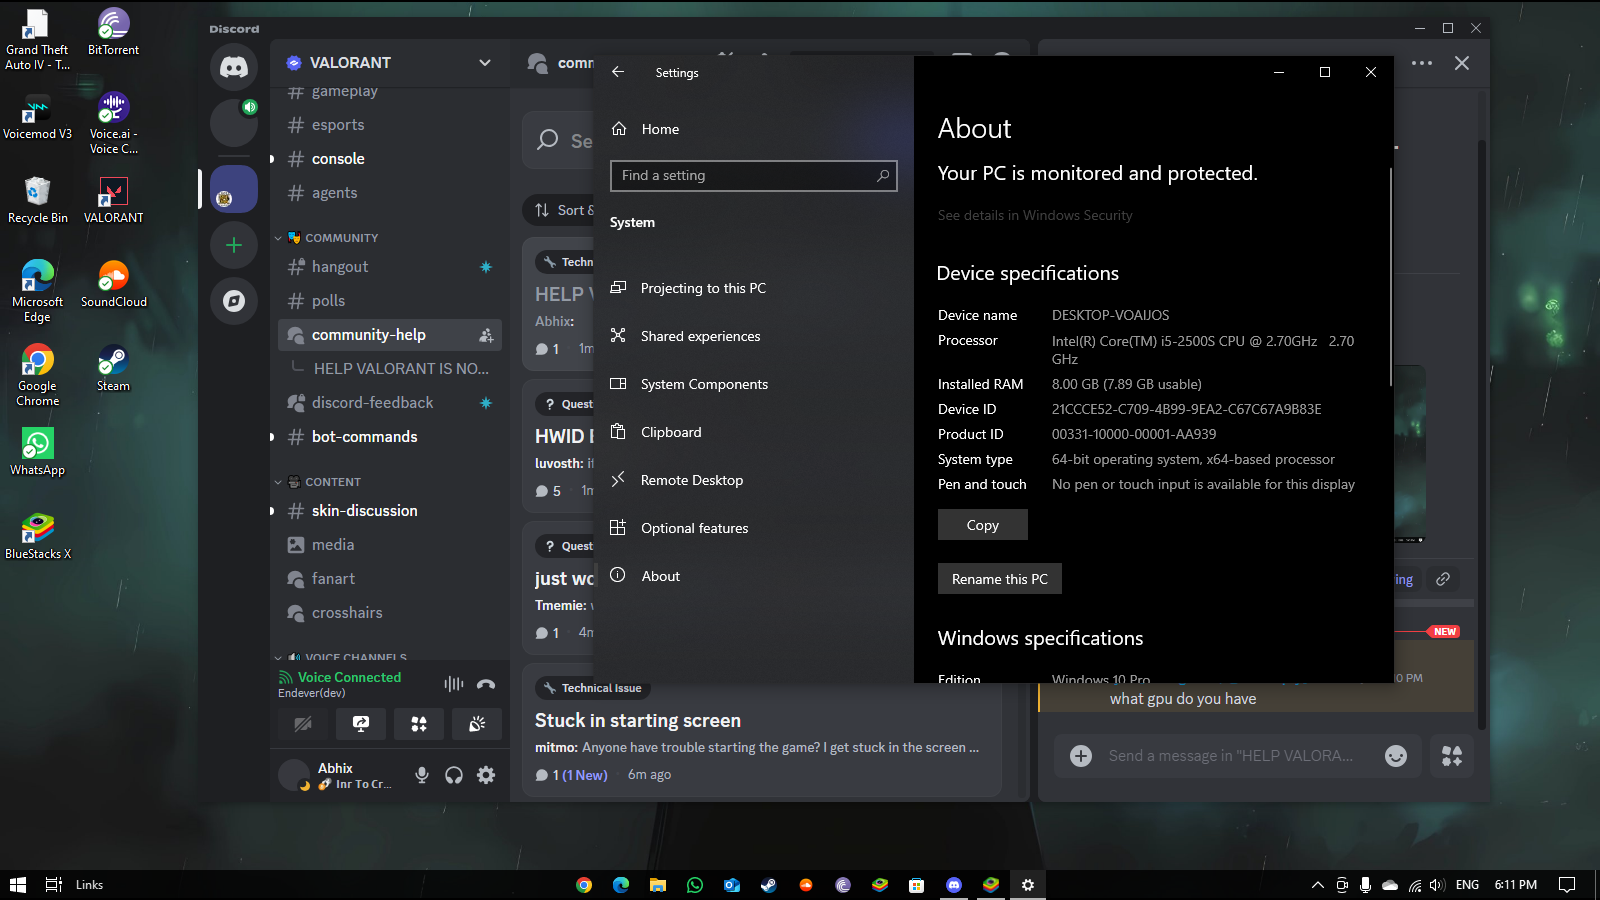Turn on camera in Discord voice panel
This screenshot has width=1600, height=900.
click(x=303, y=723)
